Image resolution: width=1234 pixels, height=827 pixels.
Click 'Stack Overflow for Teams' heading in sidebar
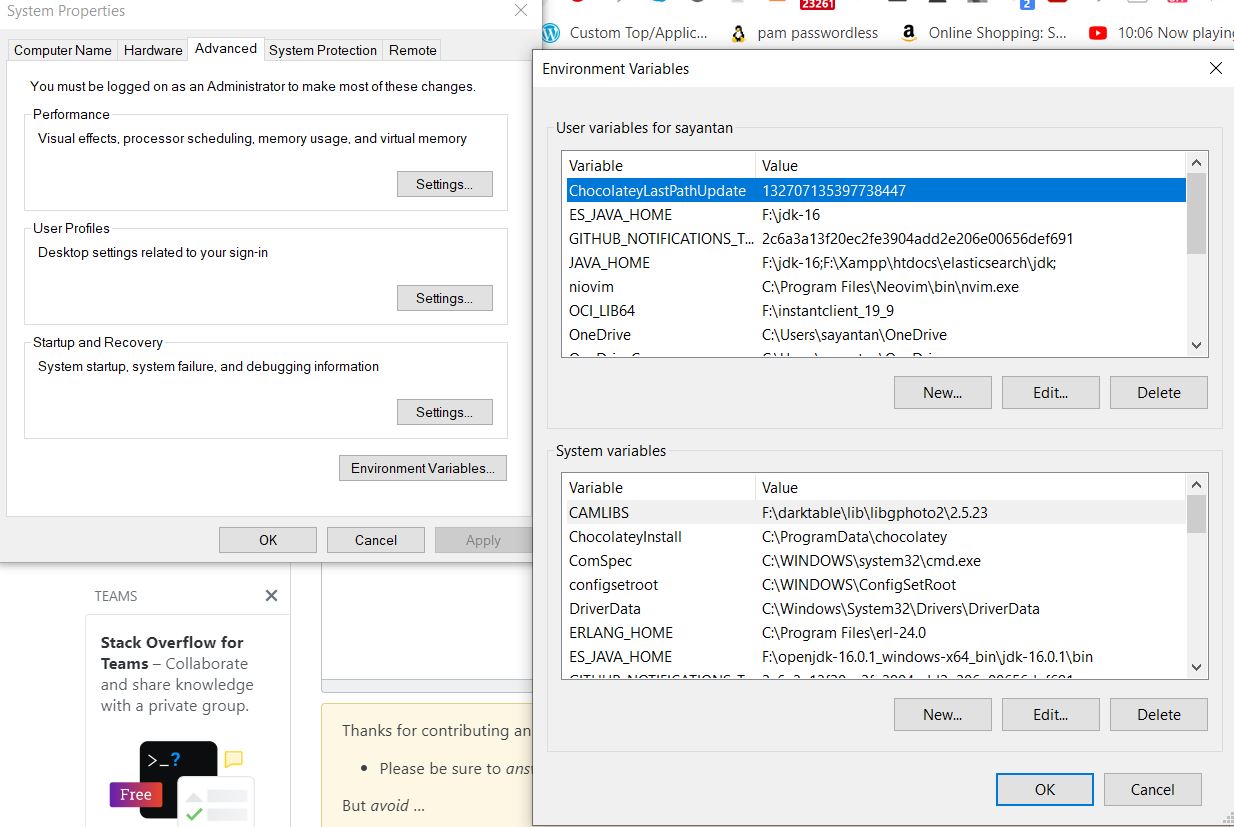point(172,653)
